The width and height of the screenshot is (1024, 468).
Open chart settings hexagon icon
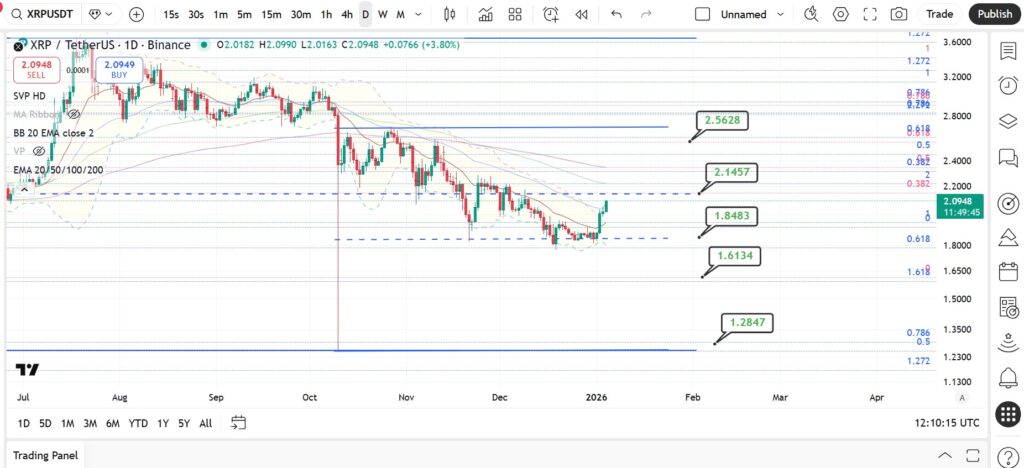(x=840, y=14)
